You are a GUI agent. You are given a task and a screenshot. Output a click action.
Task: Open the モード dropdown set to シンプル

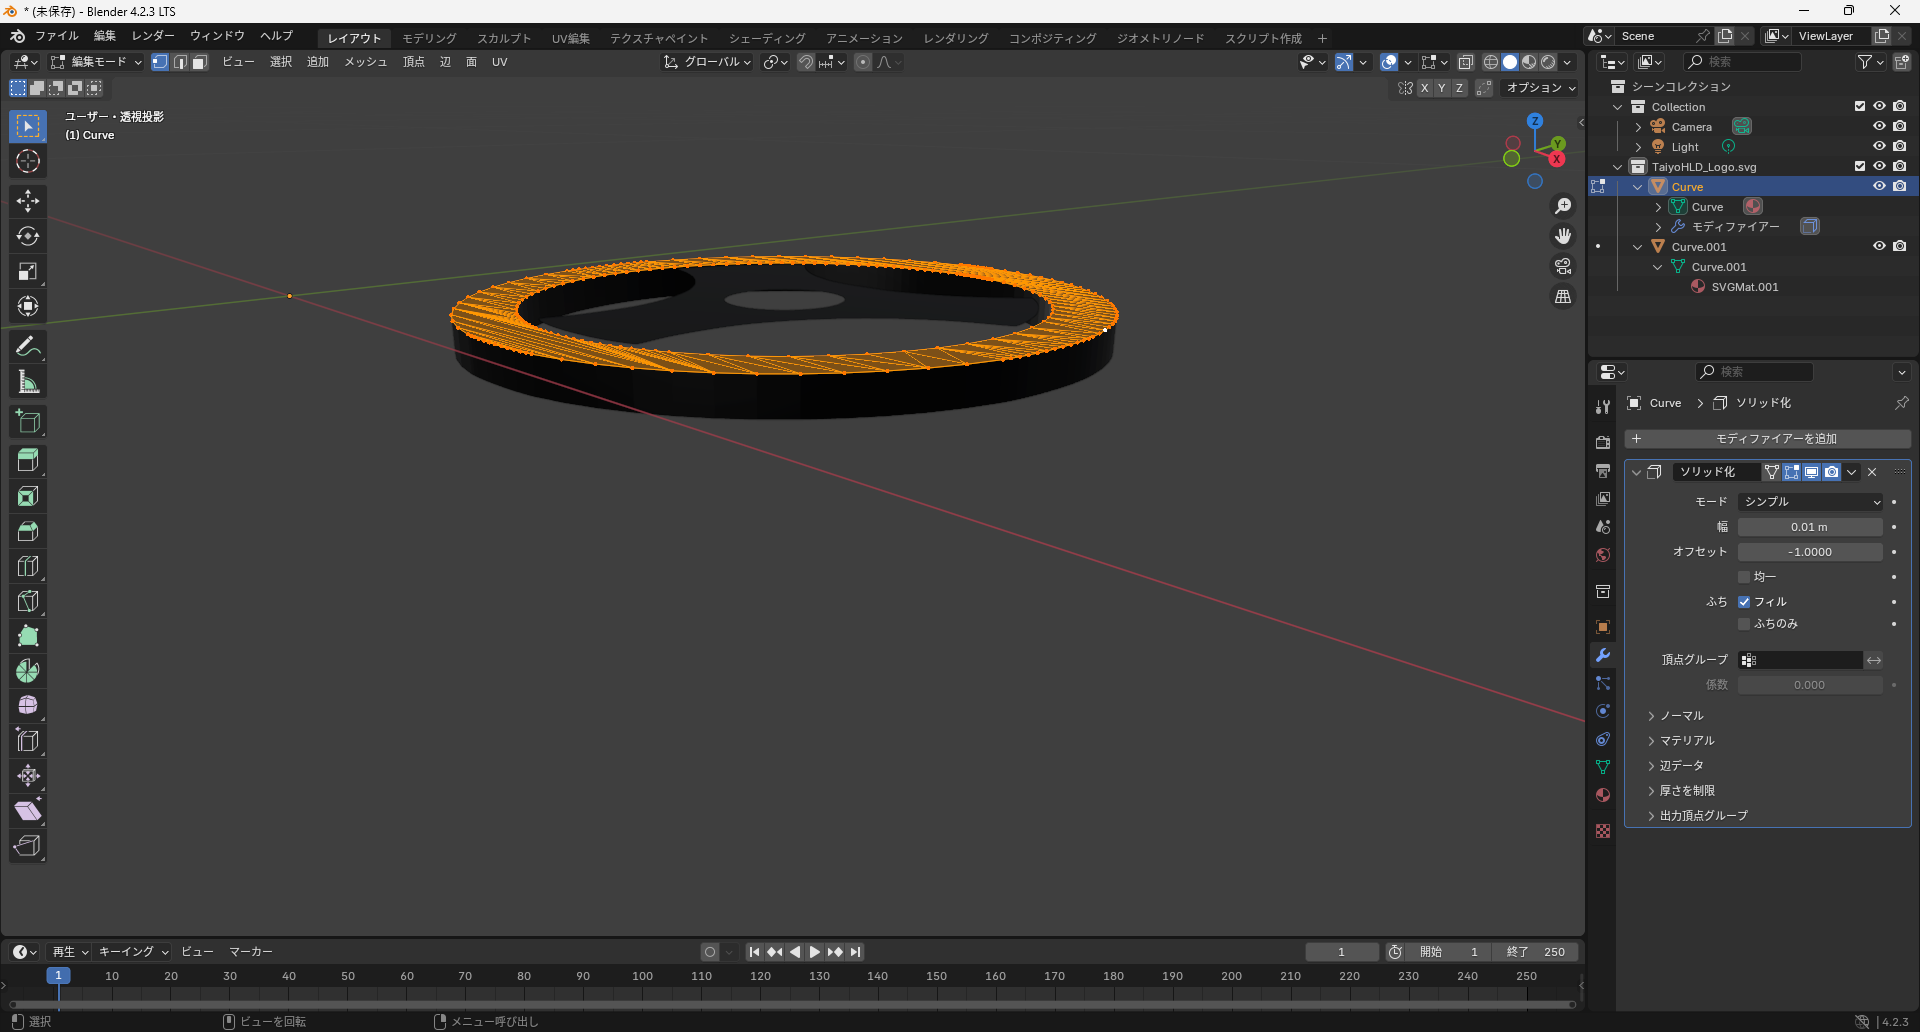coord(1810,502)
